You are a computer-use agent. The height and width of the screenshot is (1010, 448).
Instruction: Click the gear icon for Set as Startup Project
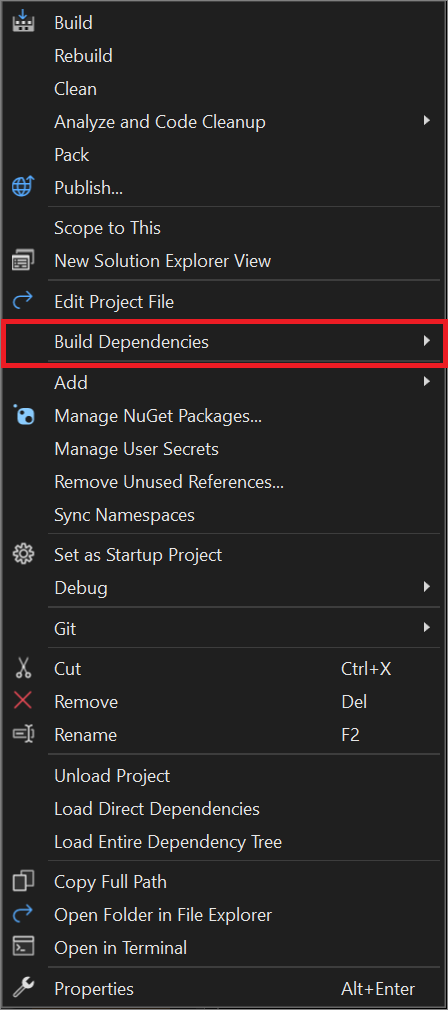pyautogui.click(x=24, y=554)
